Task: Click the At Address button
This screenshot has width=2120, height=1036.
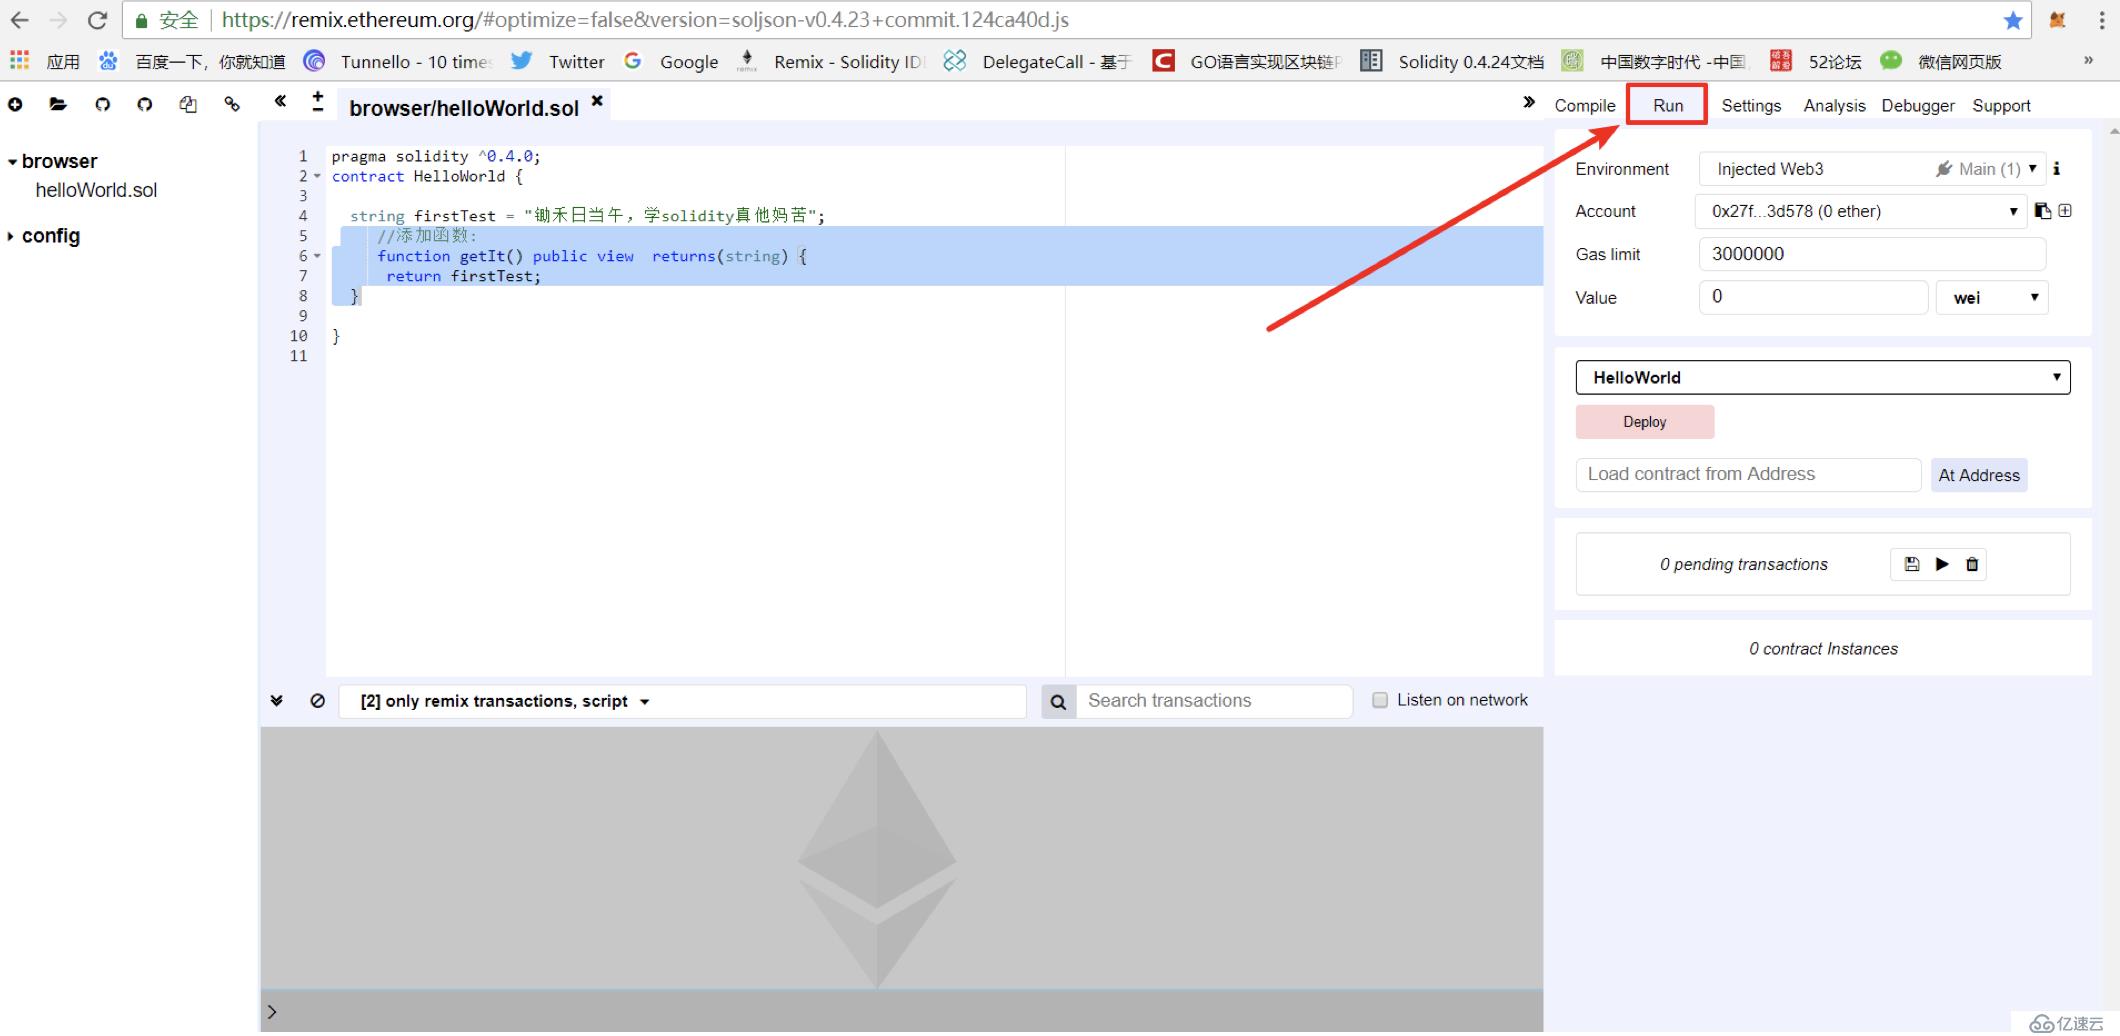Action: pyautogui.click(x=1978, y=475)
